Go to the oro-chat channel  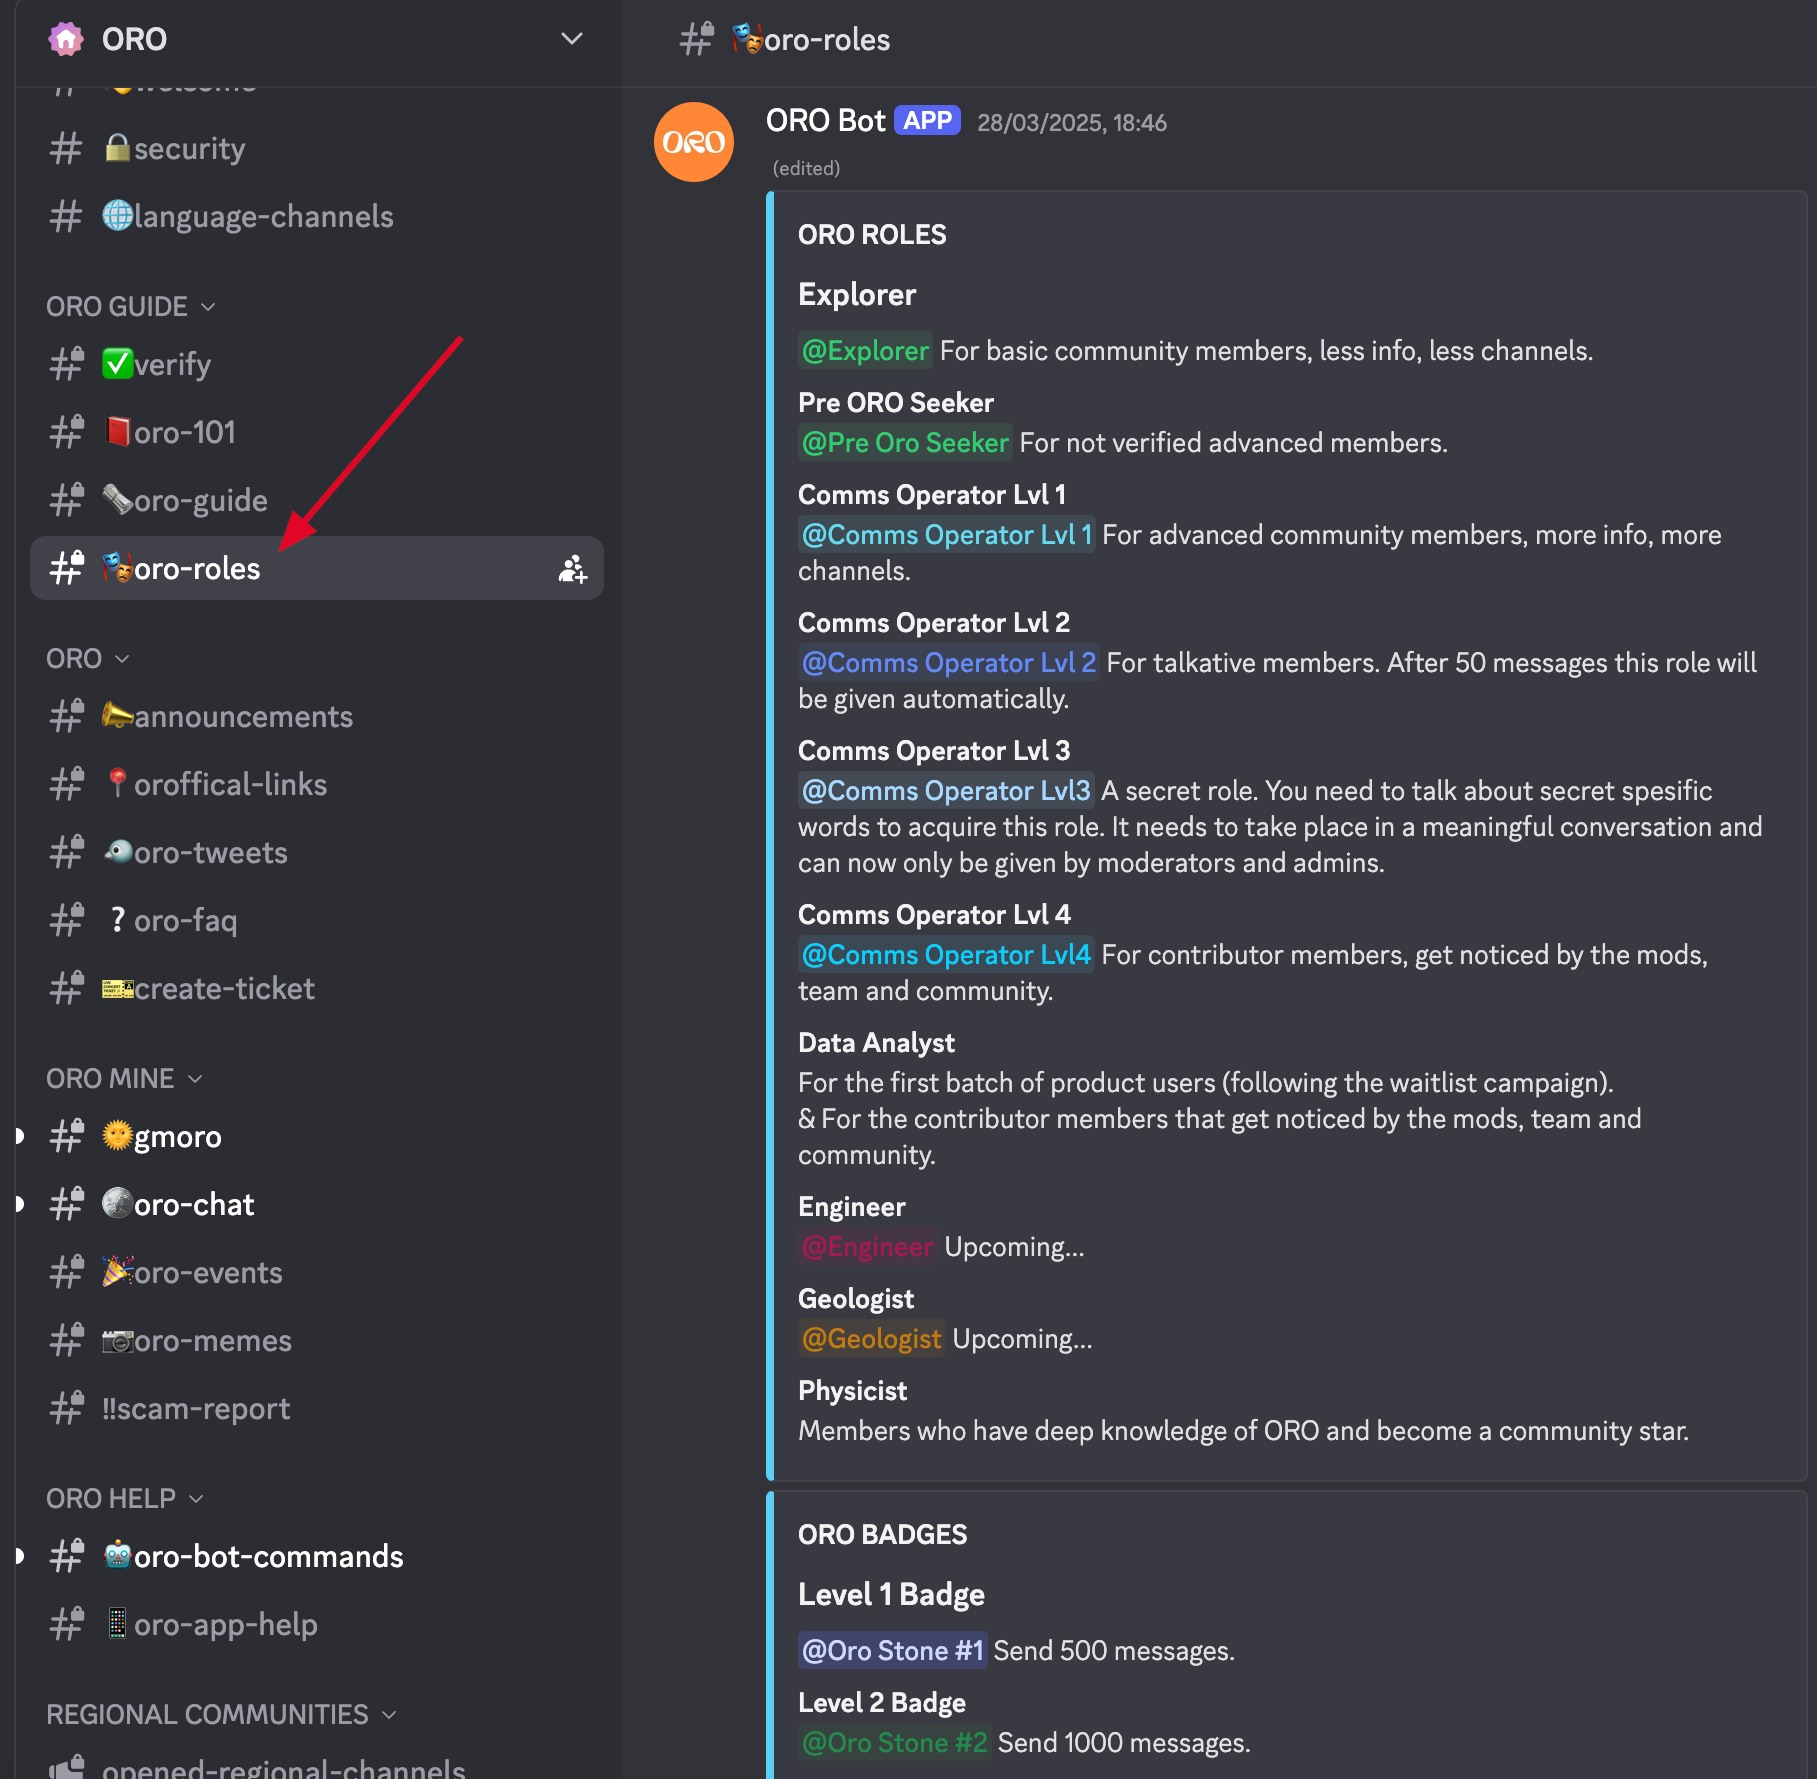coord(193,1204)
